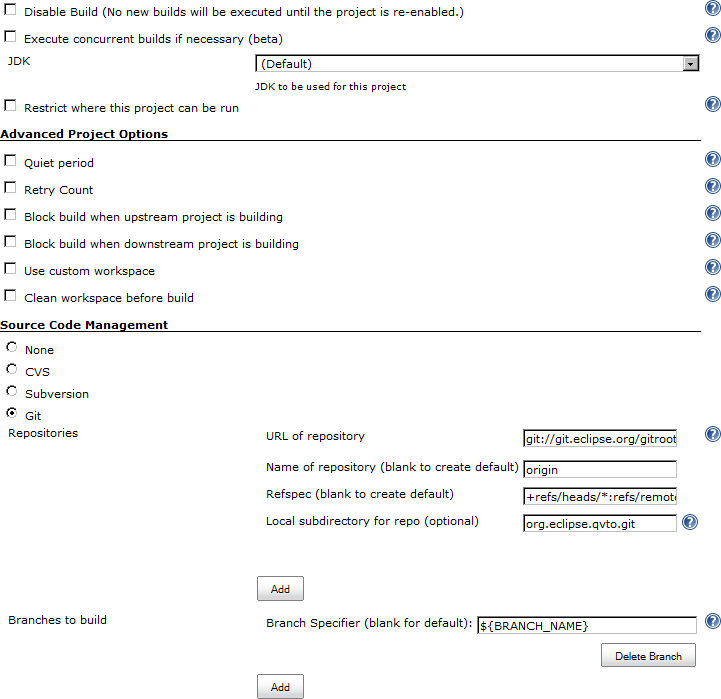This screenshot has width=721, height=699.
Task: Open help for URL of repository
Action: coord(713,434)
